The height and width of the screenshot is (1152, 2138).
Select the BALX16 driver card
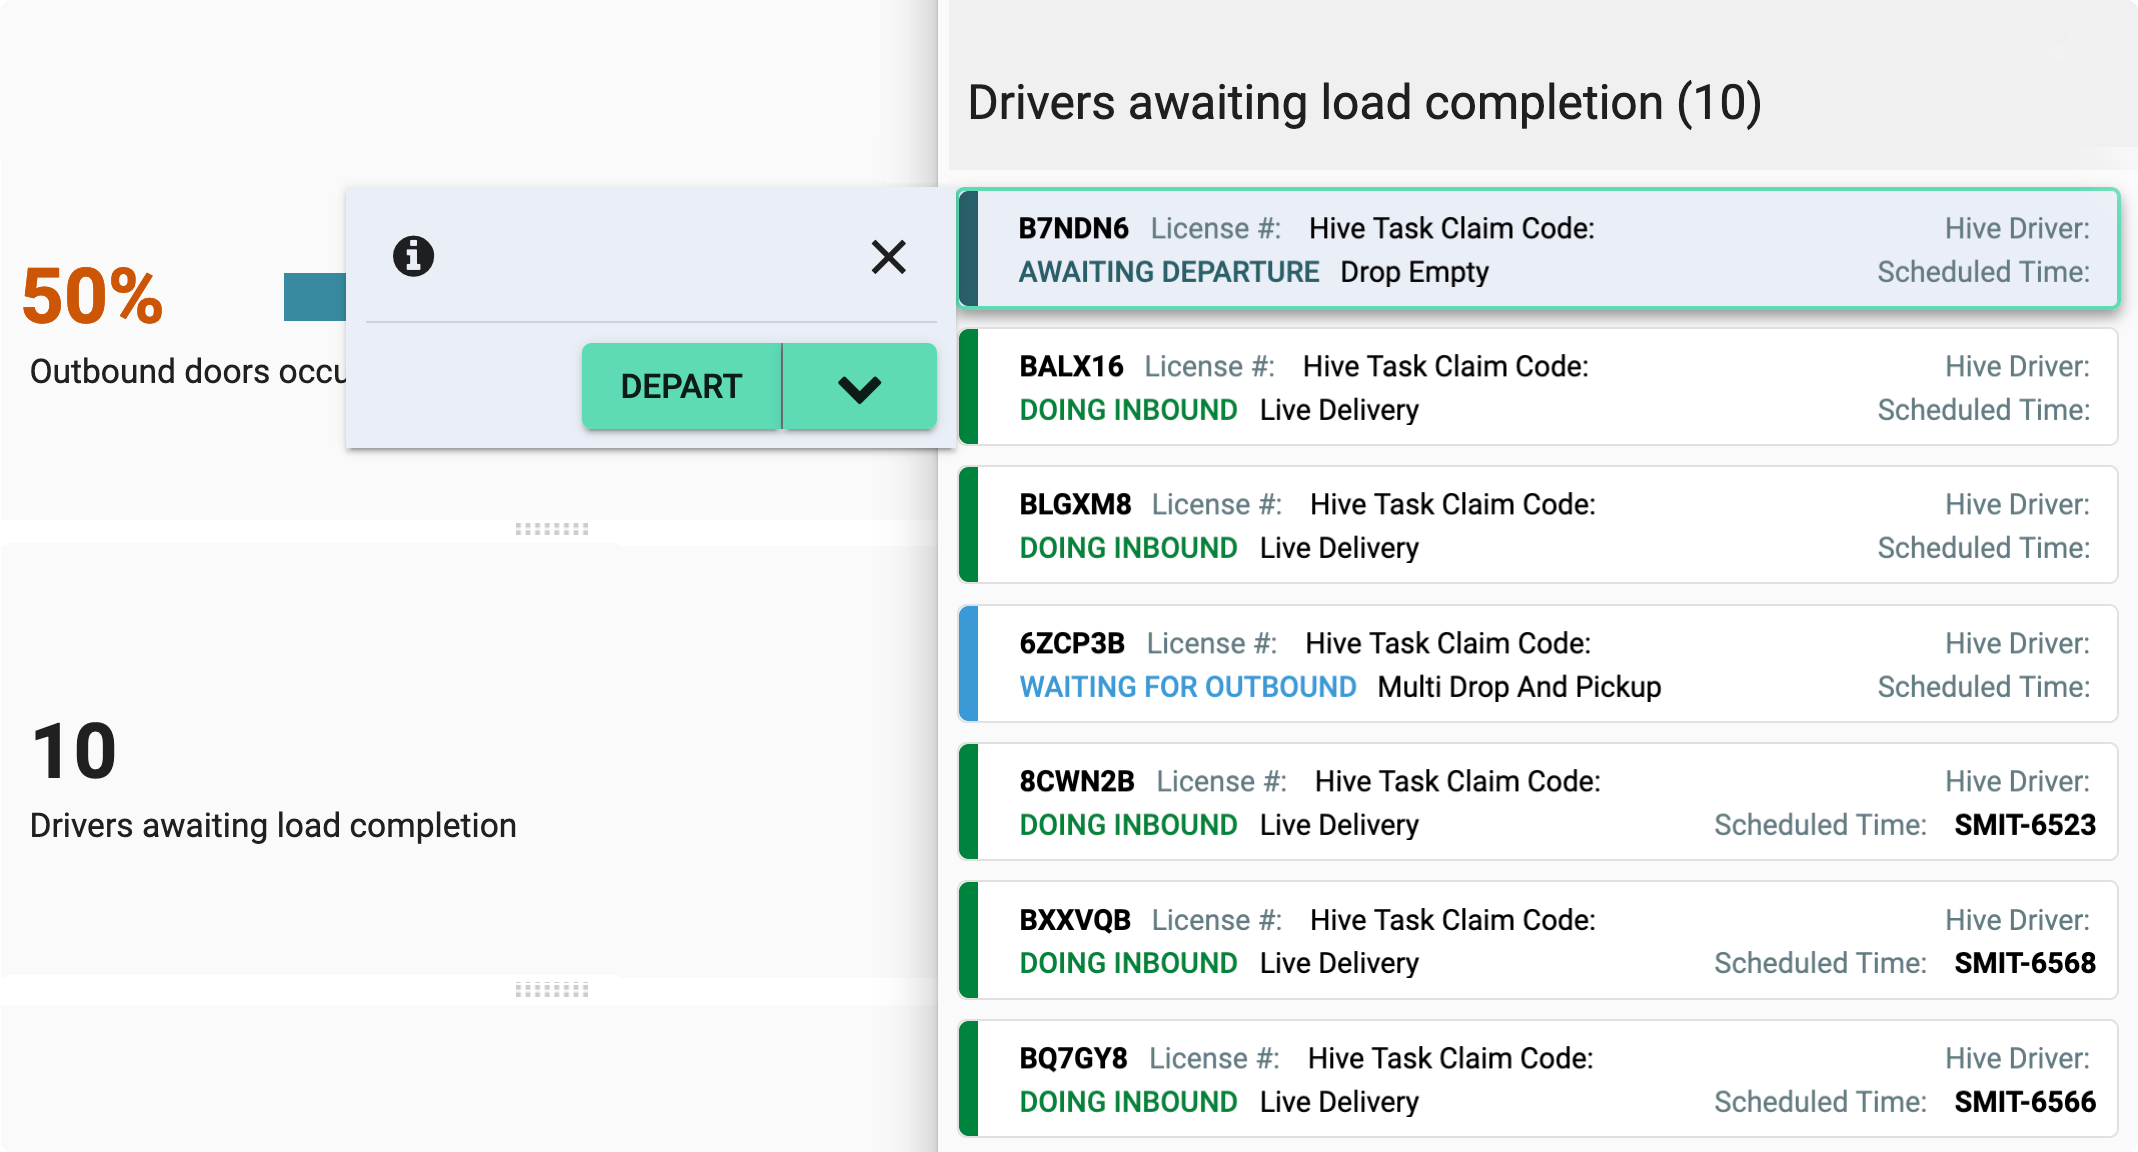click(1538, 387)
